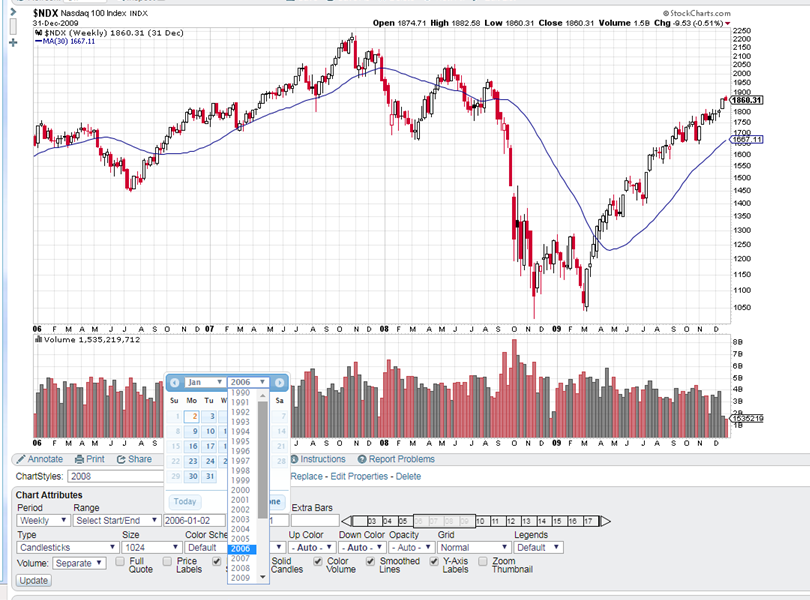810x600 pixels.
Task: Click the MA(30) 1667.11 legend text
Action: 65,41
